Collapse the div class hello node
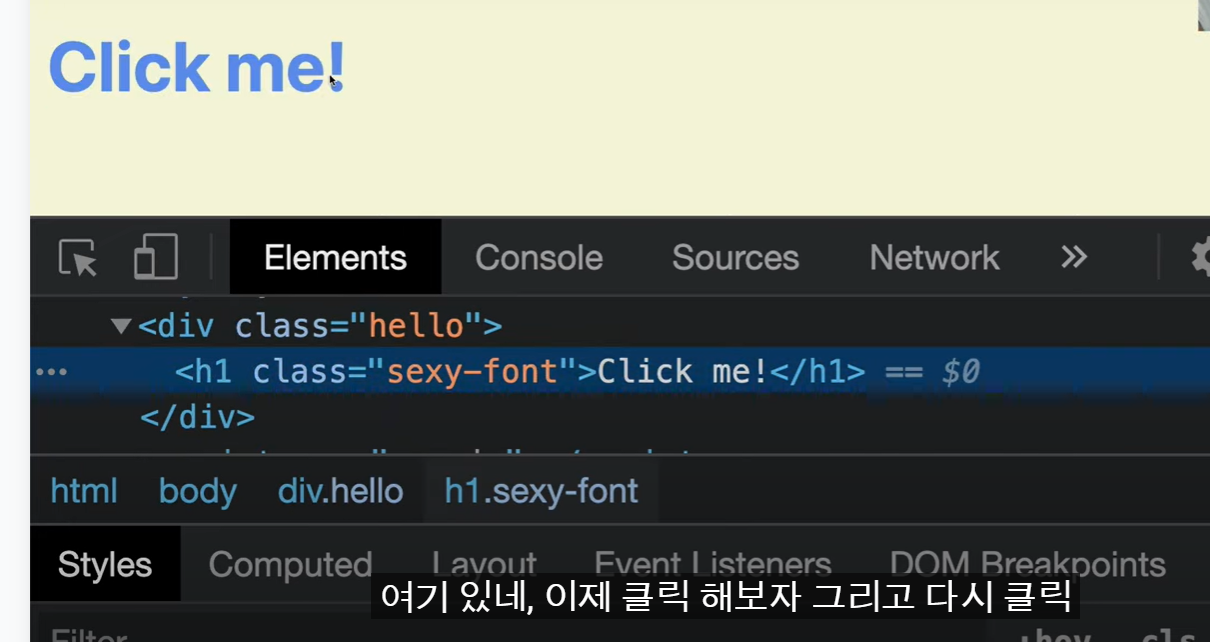 click(121, 326)
